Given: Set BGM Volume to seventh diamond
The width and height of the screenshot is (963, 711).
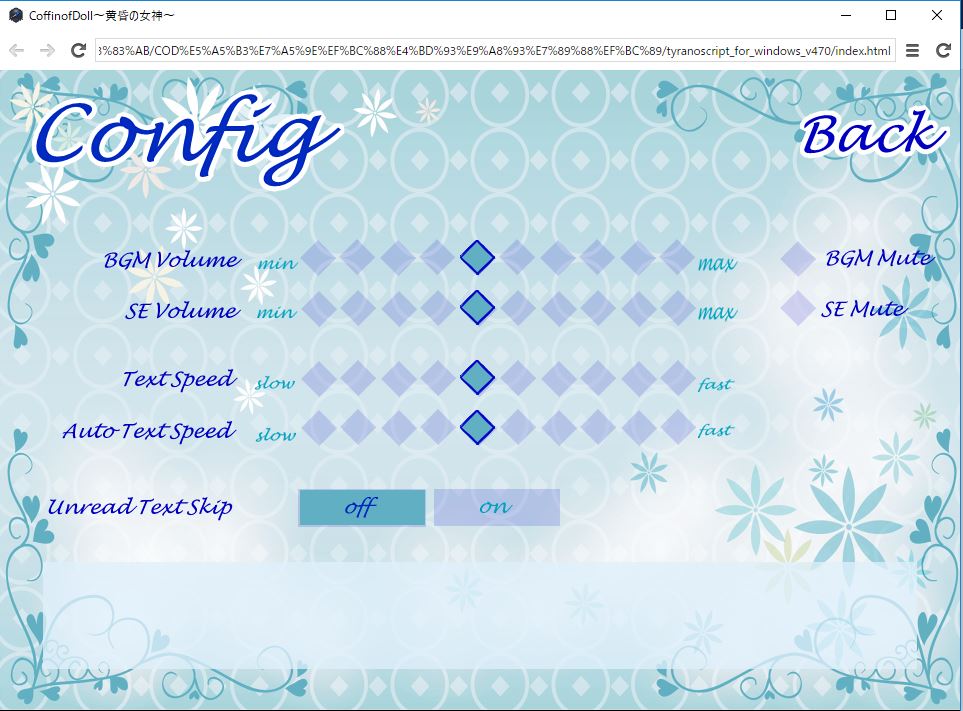Looking at the screenshot, I should click(558, 257).
